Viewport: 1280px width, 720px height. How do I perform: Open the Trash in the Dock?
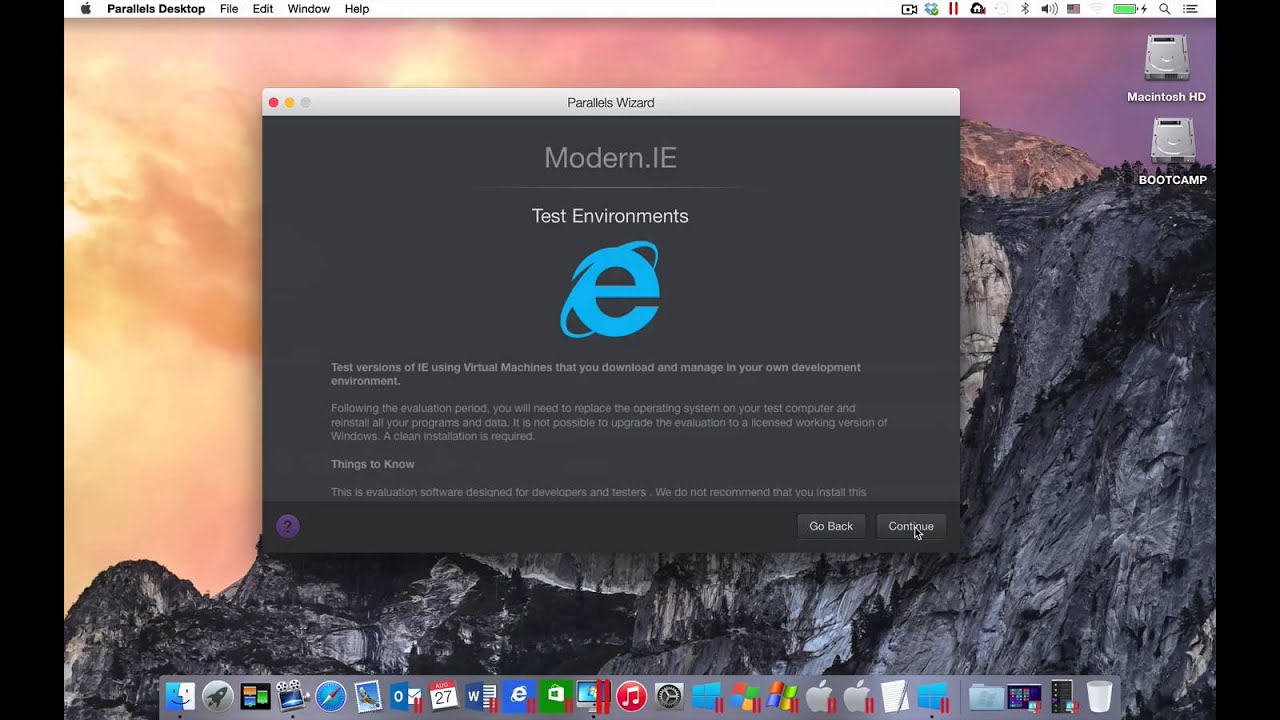tap(1099, 696)
